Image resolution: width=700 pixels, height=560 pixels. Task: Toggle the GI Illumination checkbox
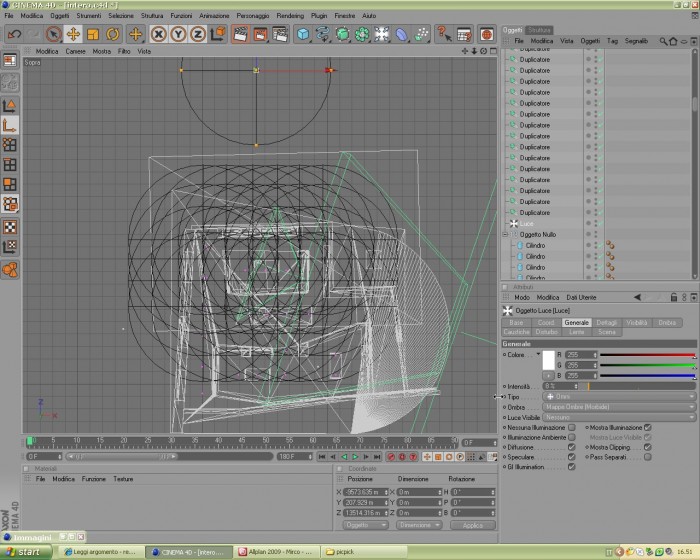(x=571, y=467)
